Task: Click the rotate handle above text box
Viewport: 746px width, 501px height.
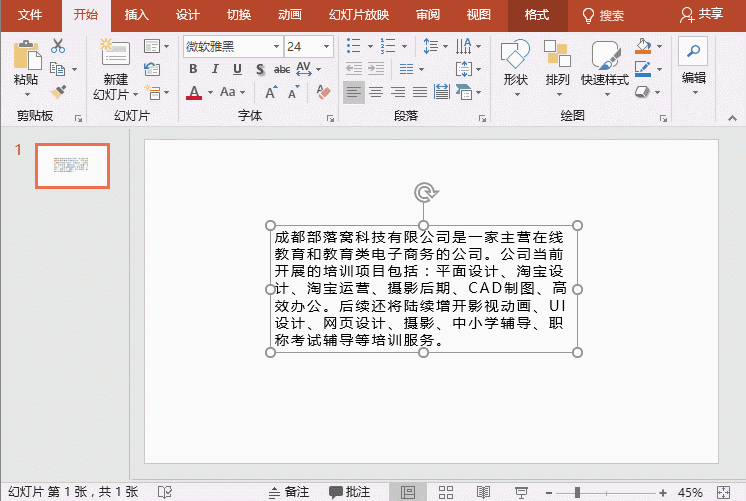Action: tap(424, 193)
